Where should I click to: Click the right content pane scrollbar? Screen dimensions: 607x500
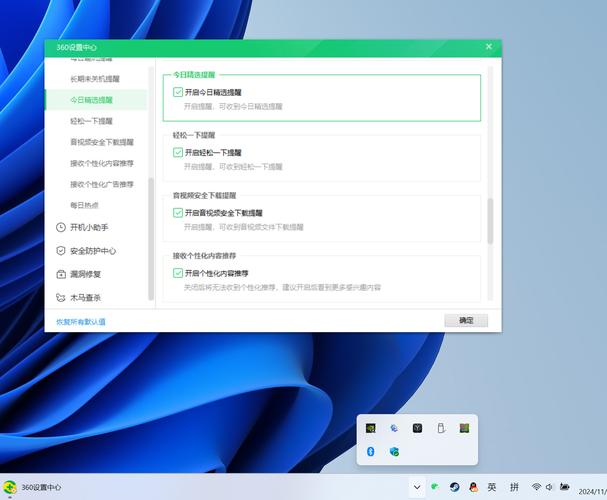(490, 220)
